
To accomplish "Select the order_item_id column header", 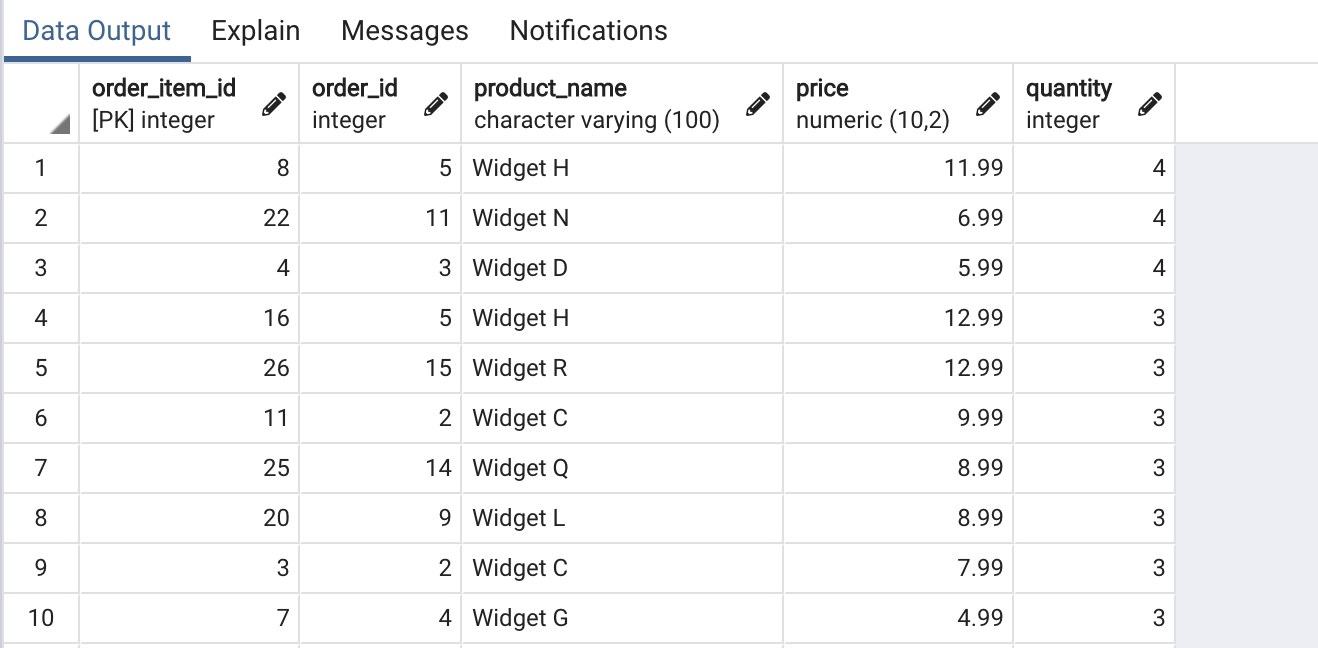I will pos(165,104).
